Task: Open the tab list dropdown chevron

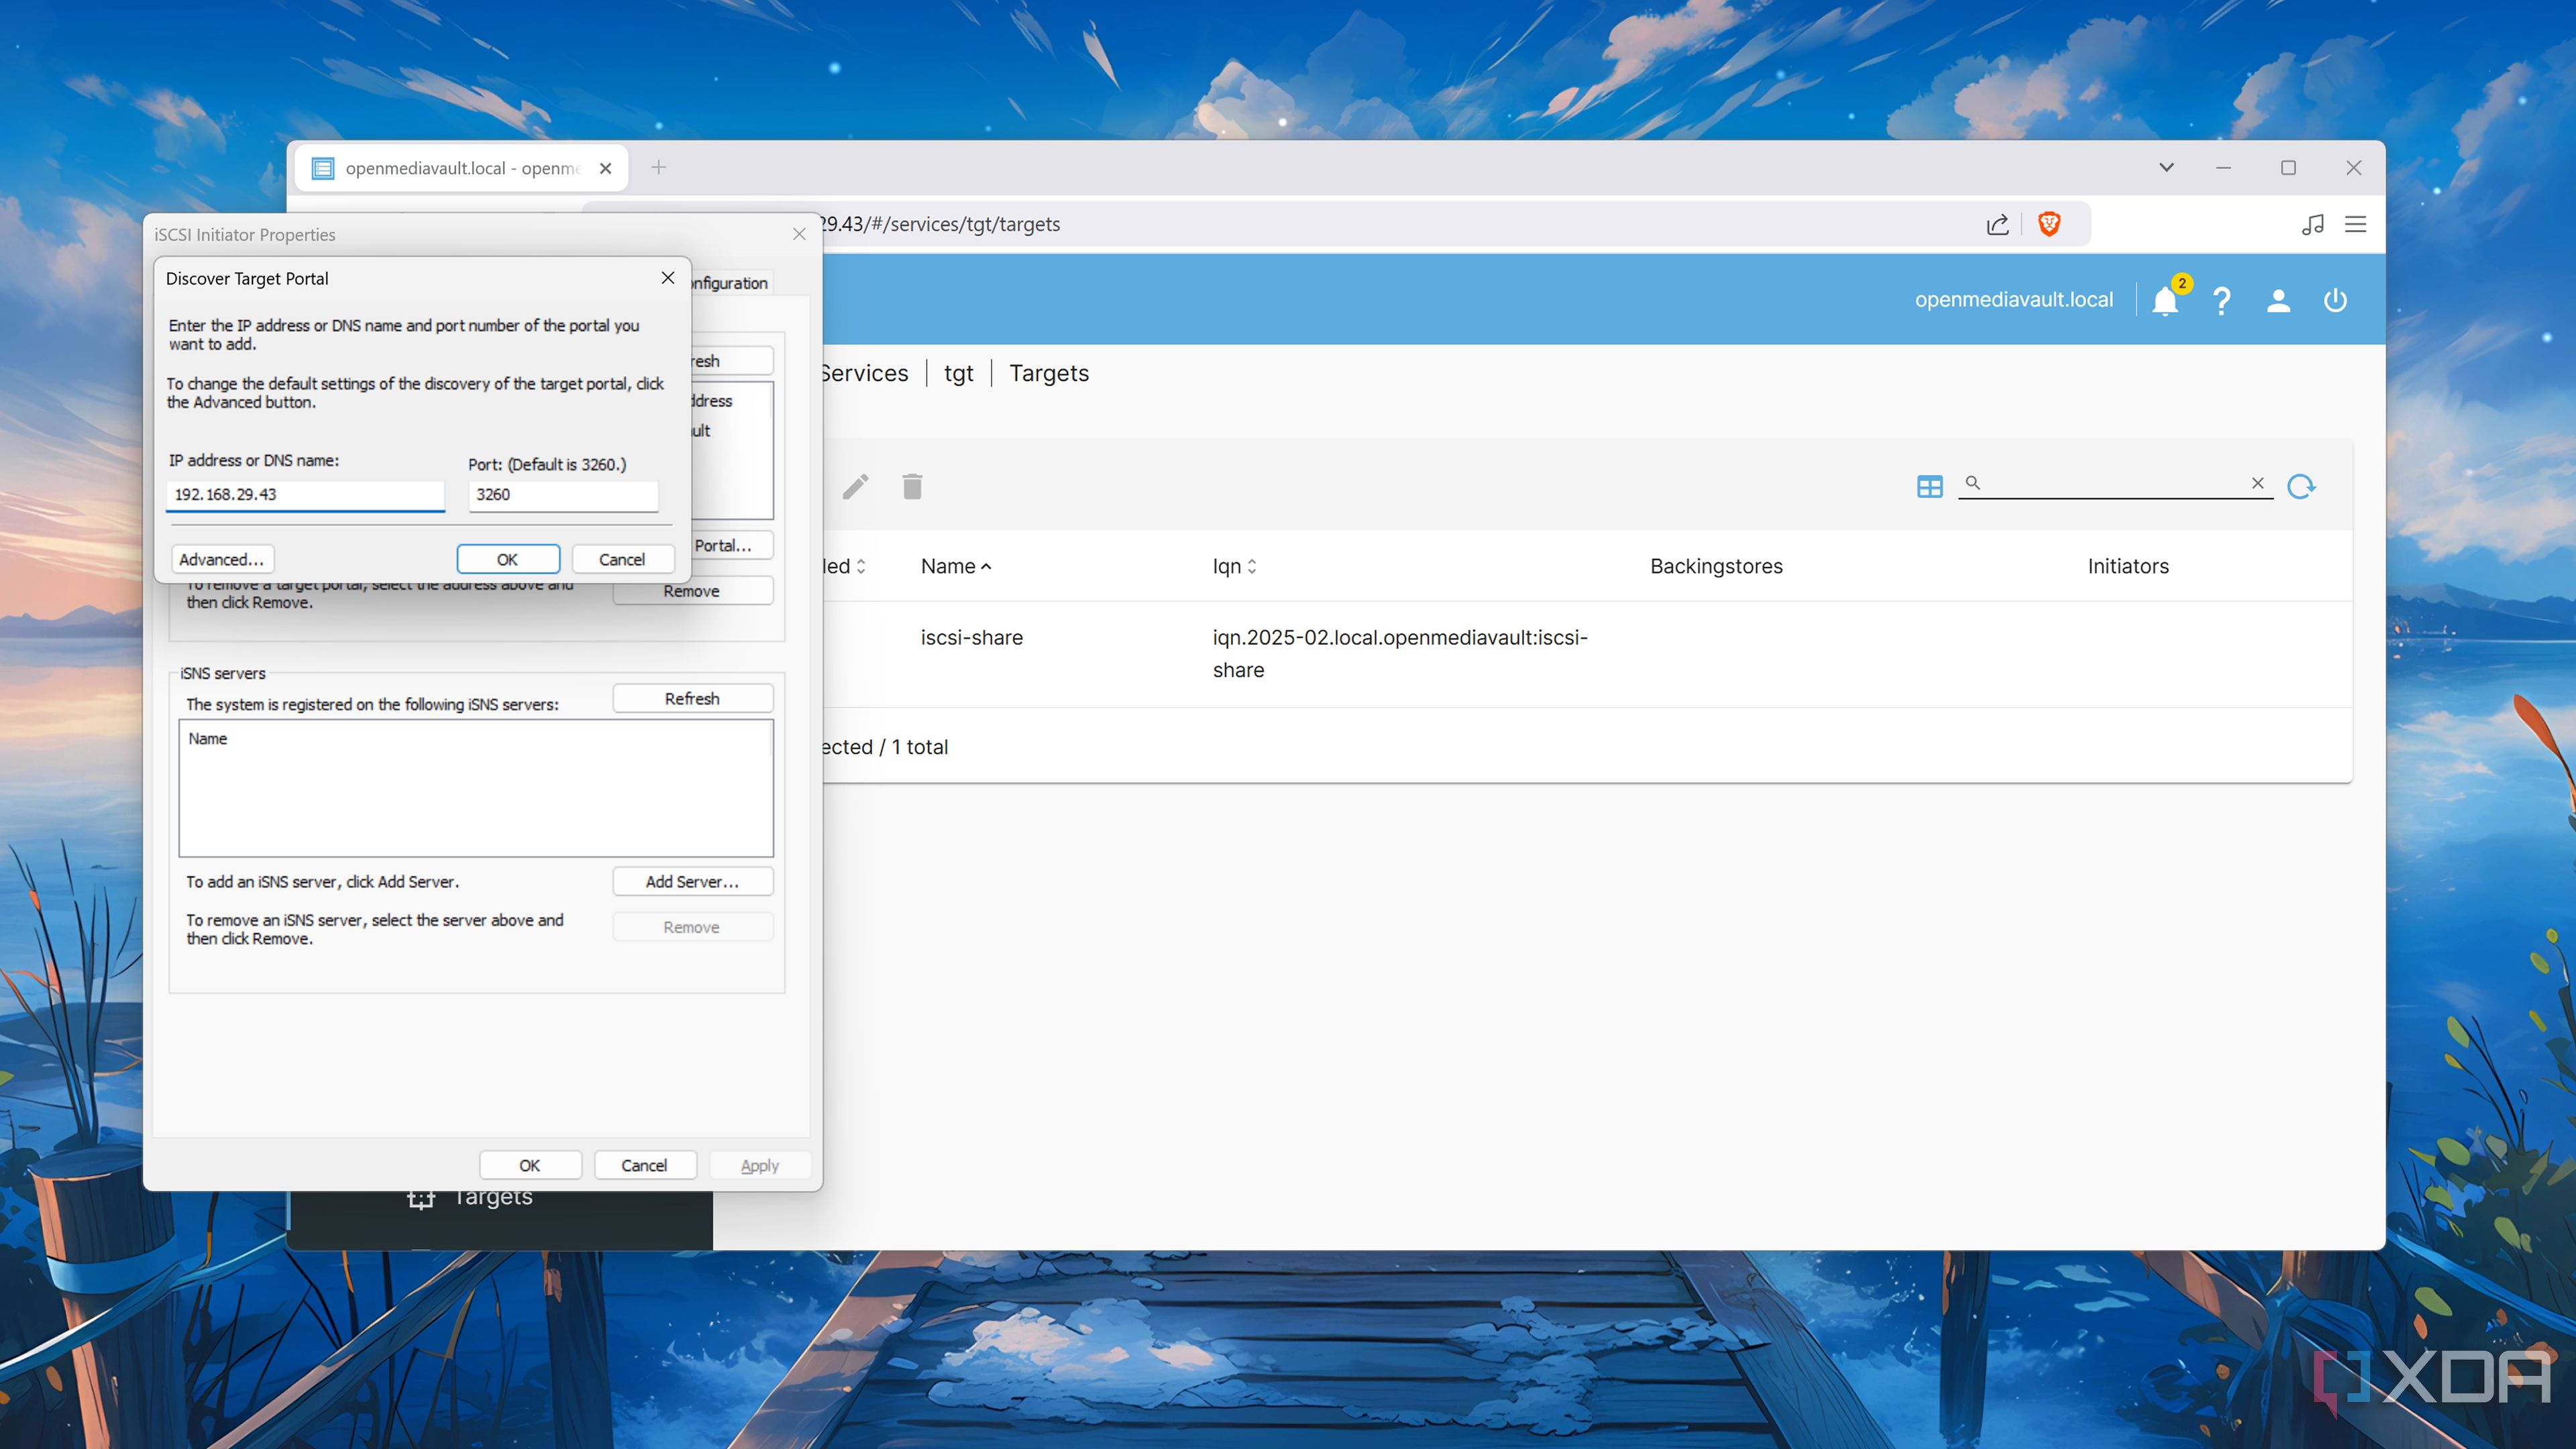Action: [2166, 167]
